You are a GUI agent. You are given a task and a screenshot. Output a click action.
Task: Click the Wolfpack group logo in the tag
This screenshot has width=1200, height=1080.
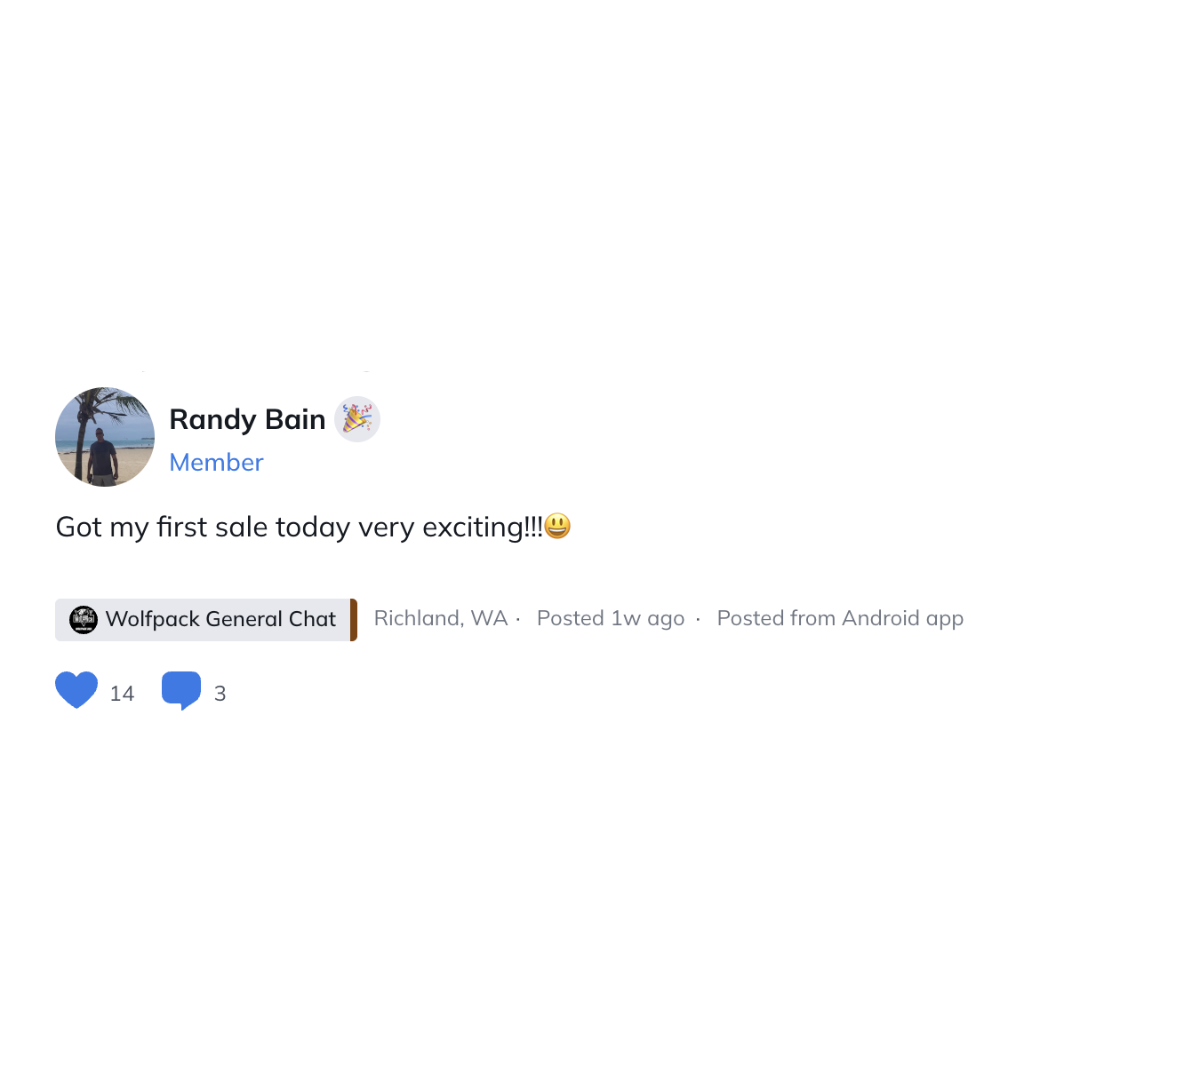tap(83, 620)
